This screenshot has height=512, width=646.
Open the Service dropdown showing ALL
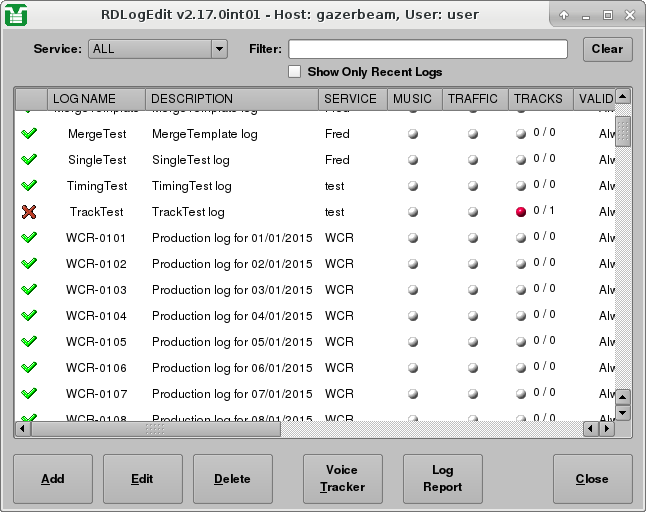(158, 49)
